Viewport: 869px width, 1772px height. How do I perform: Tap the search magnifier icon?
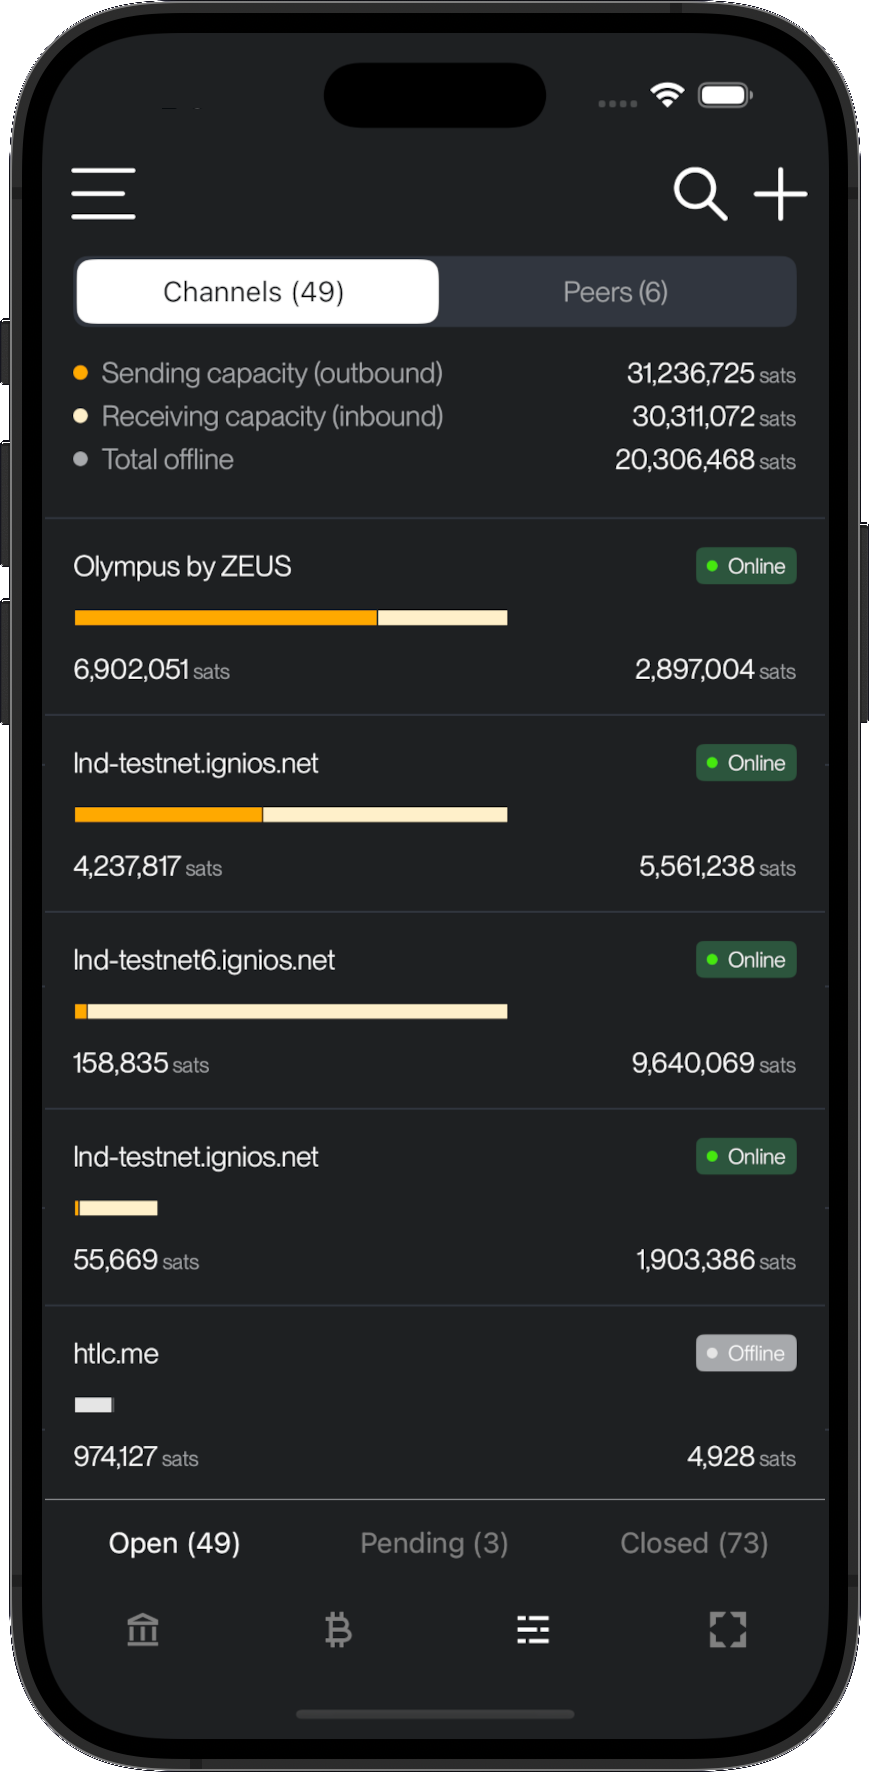point(699,193)
